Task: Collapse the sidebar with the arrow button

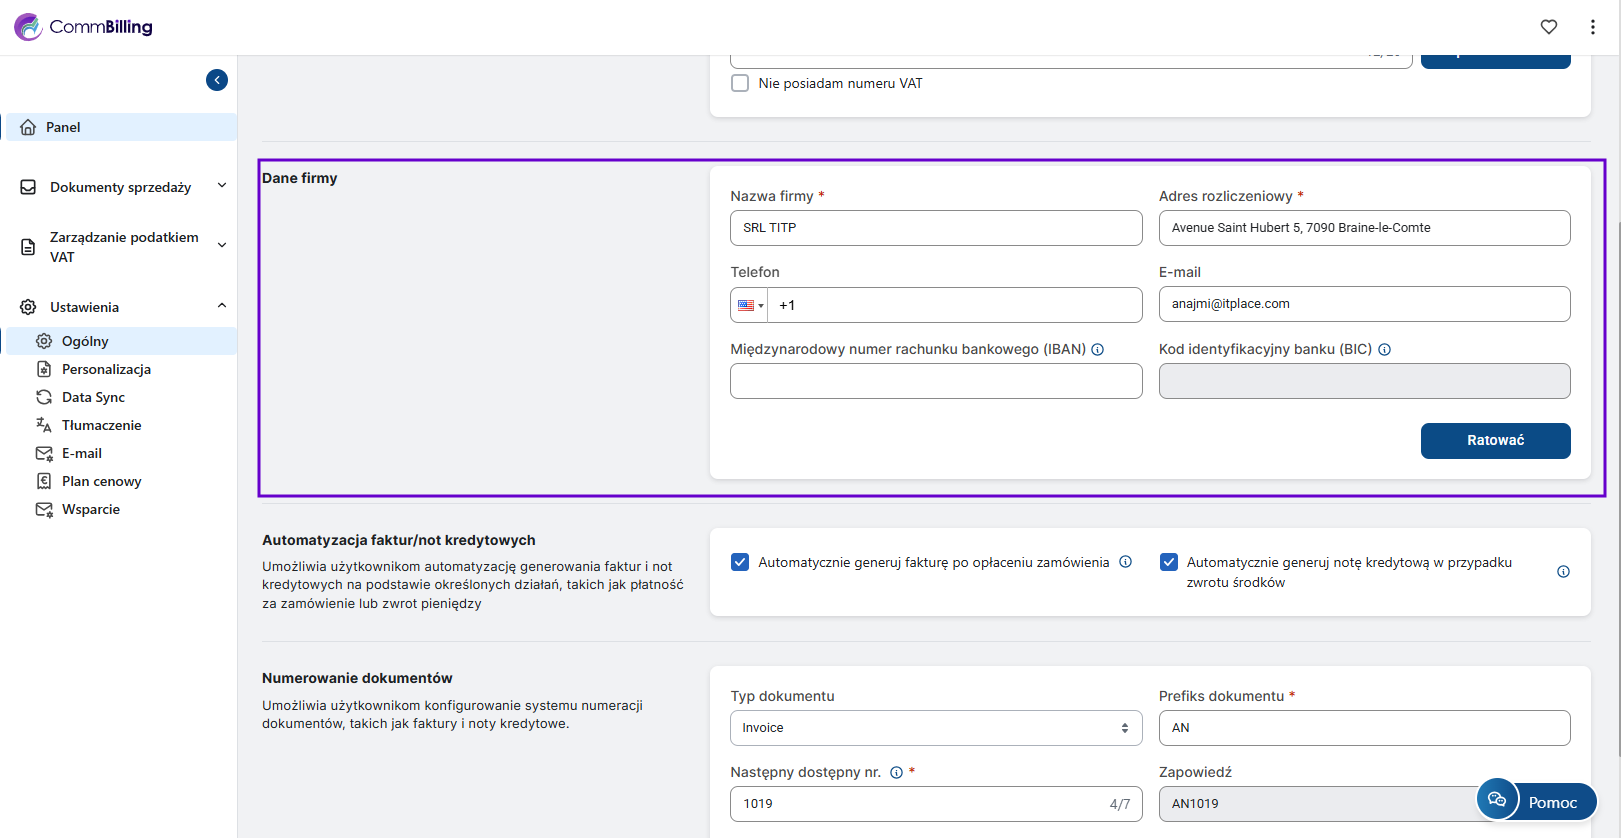Action: [217, 80]
